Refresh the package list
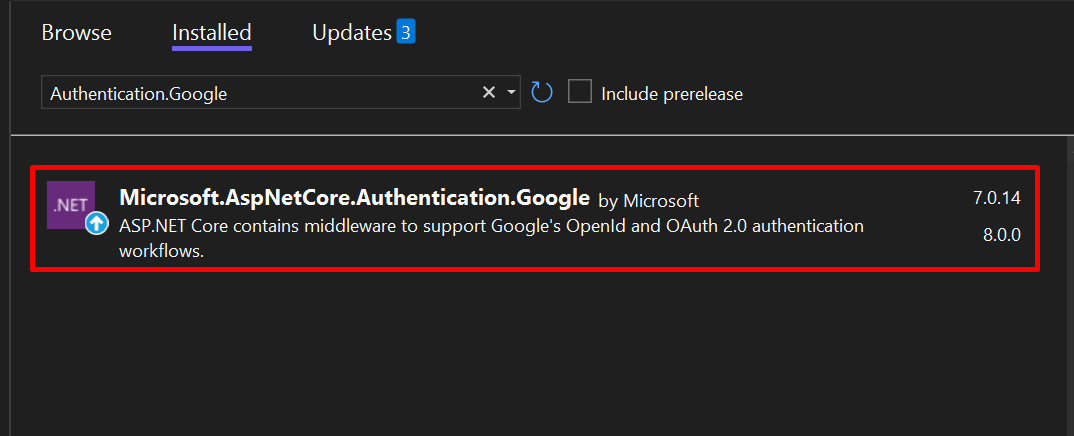Viewport: 1074px width, 436px height. pyautogui.click(x=542, y=92)
